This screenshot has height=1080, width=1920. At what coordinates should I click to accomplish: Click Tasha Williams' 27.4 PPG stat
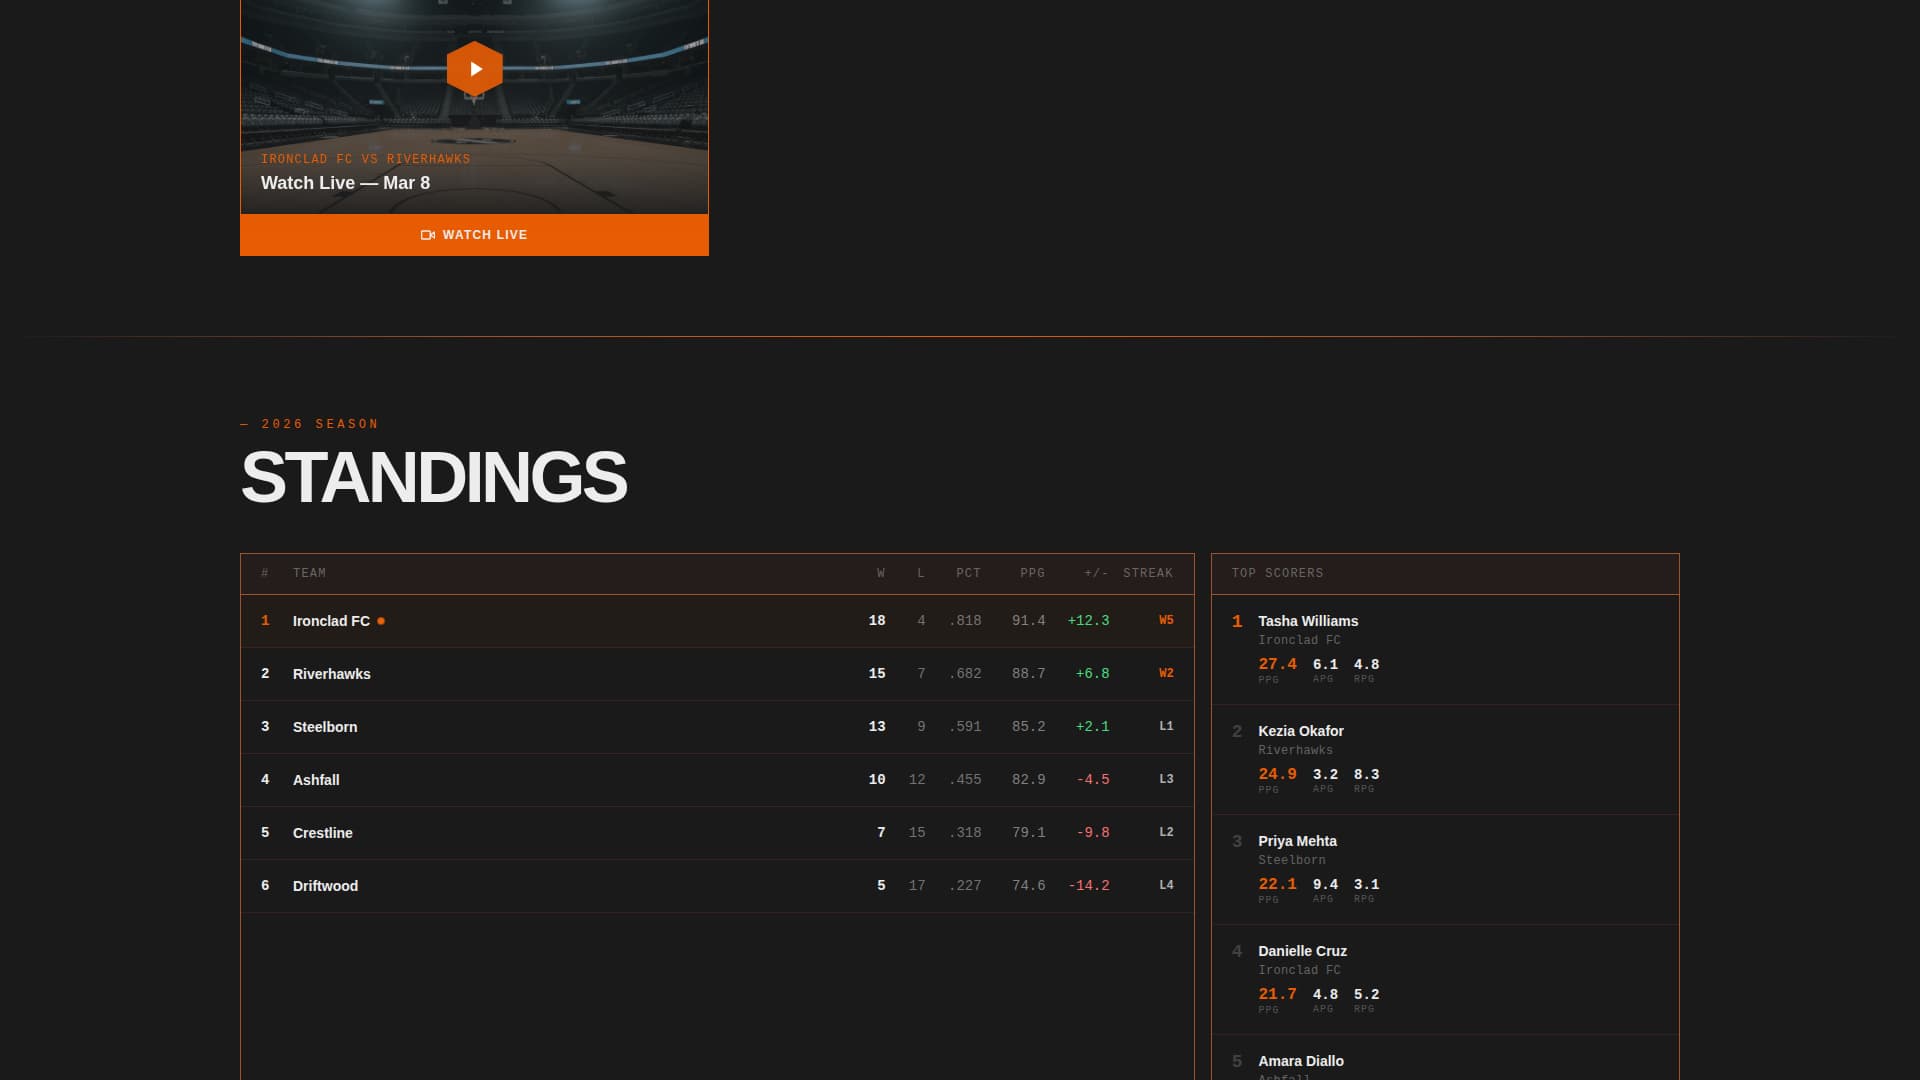tap(1277, 664)
